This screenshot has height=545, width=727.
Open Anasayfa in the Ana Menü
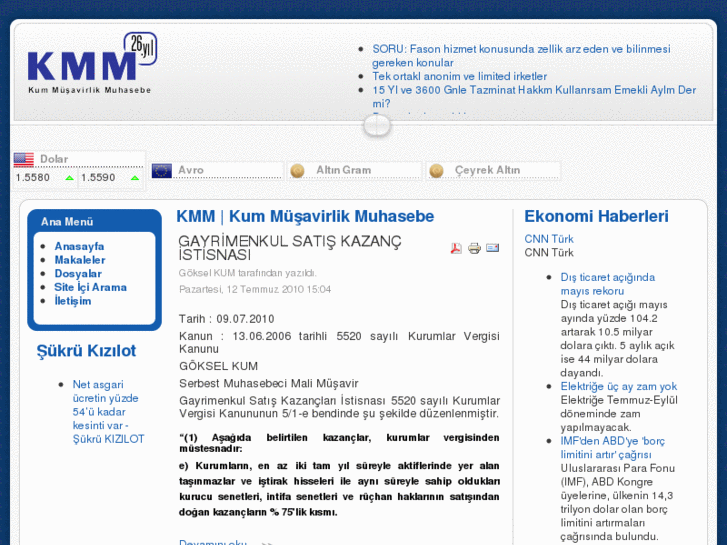(x=79, y=246)
